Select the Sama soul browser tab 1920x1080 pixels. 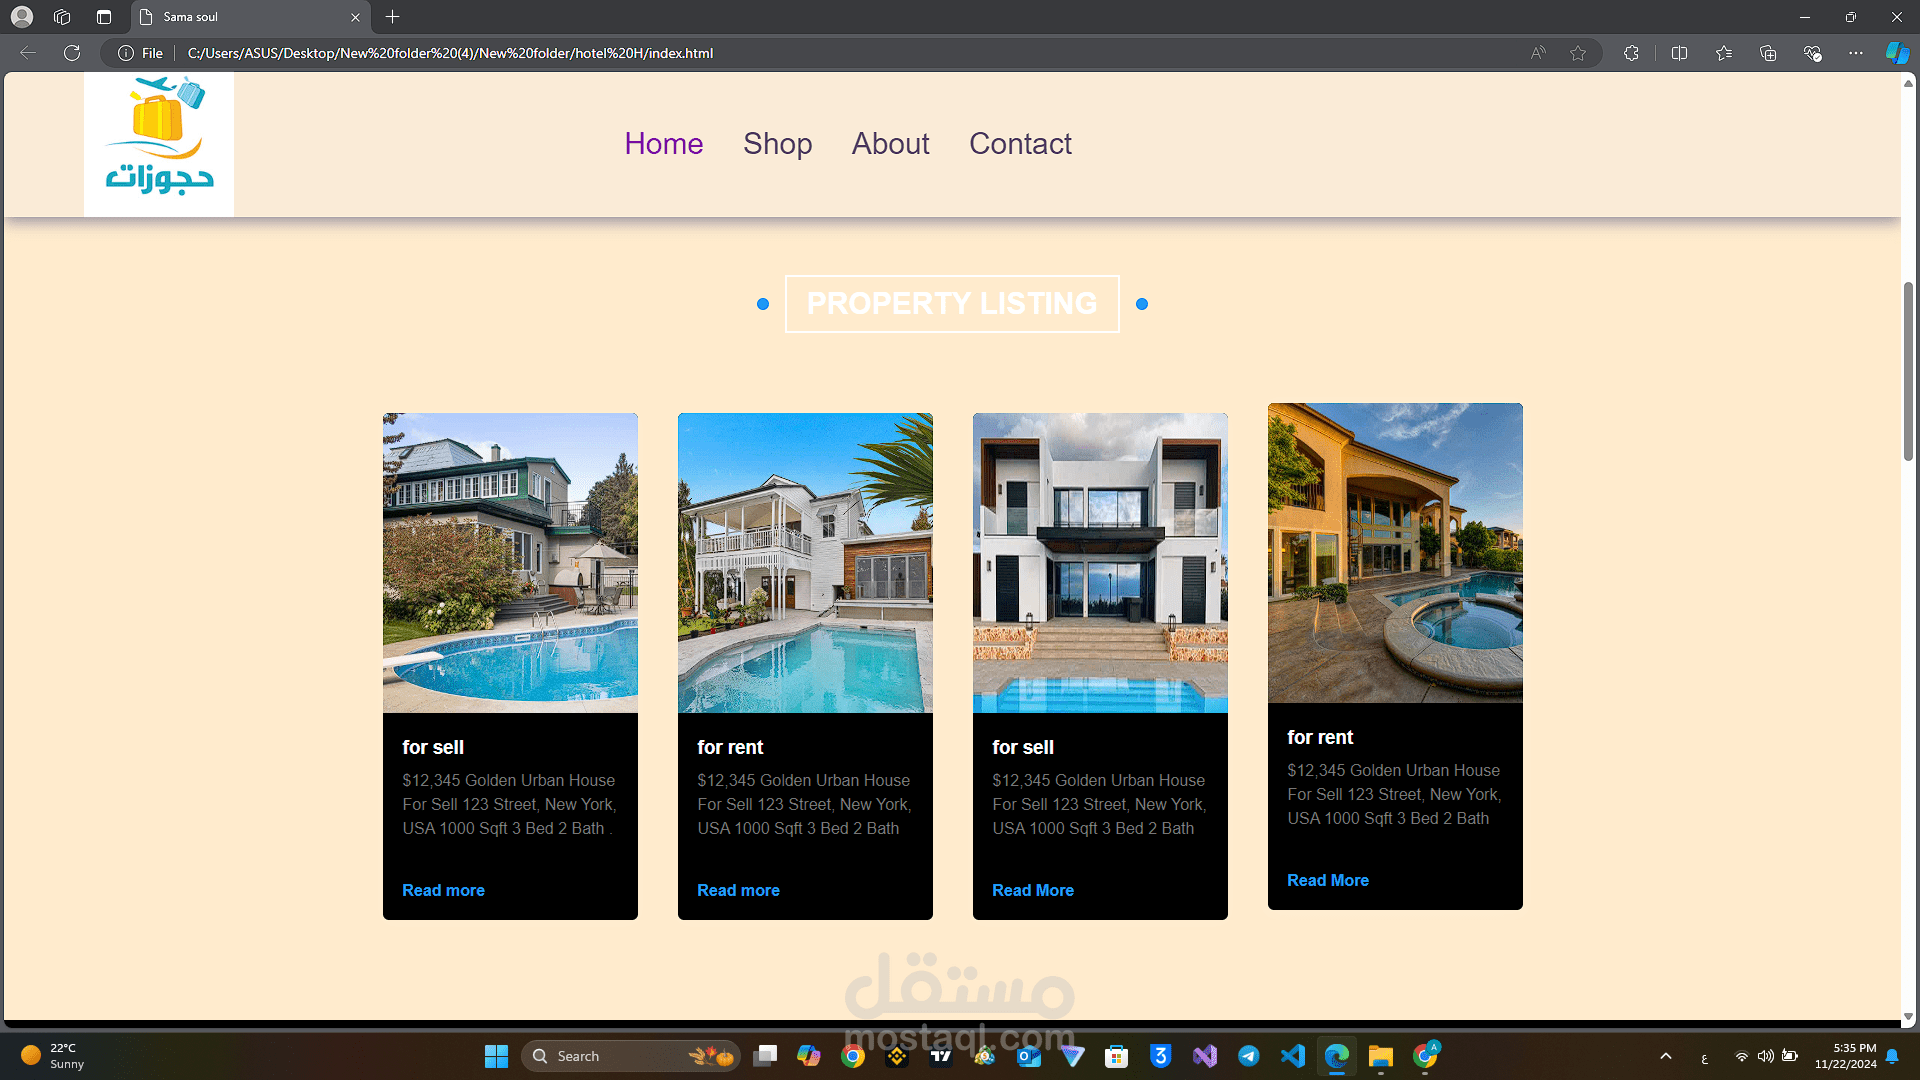click(x=250, y=17)
